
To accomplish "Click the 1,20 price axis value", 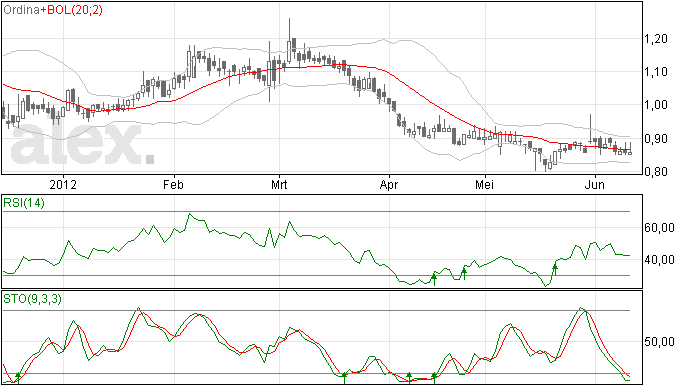I will click(x=656, y=39).
